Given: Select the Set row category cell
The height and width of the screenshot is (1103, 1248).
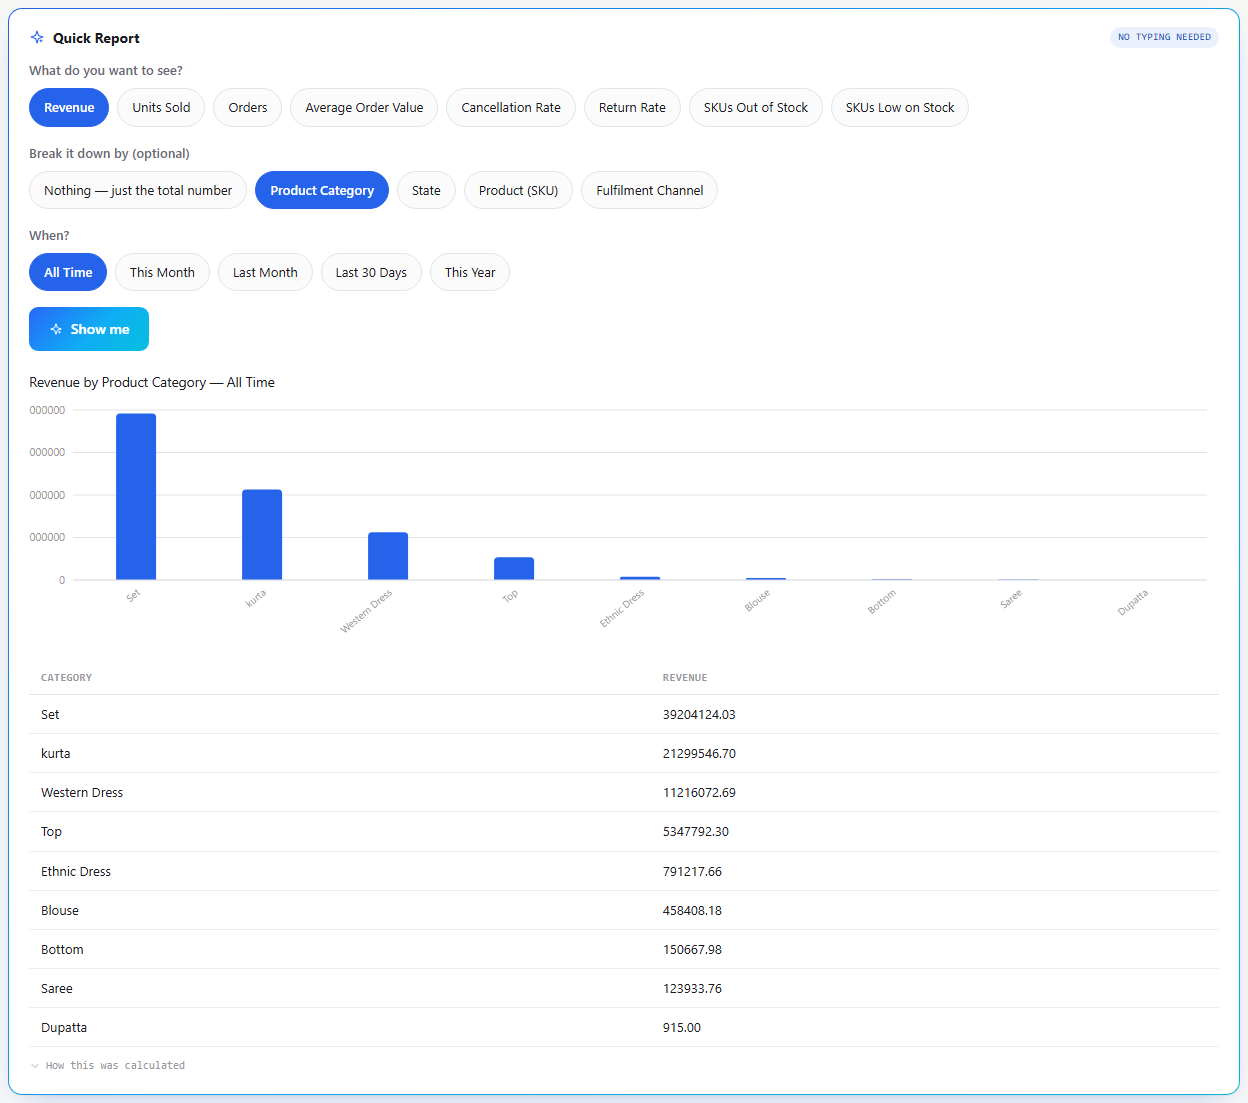Looking at the screenshot, I should coord(50,715).
